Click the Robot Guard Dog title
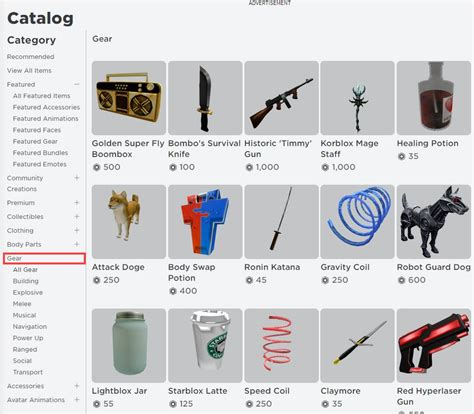 point(434,267)
